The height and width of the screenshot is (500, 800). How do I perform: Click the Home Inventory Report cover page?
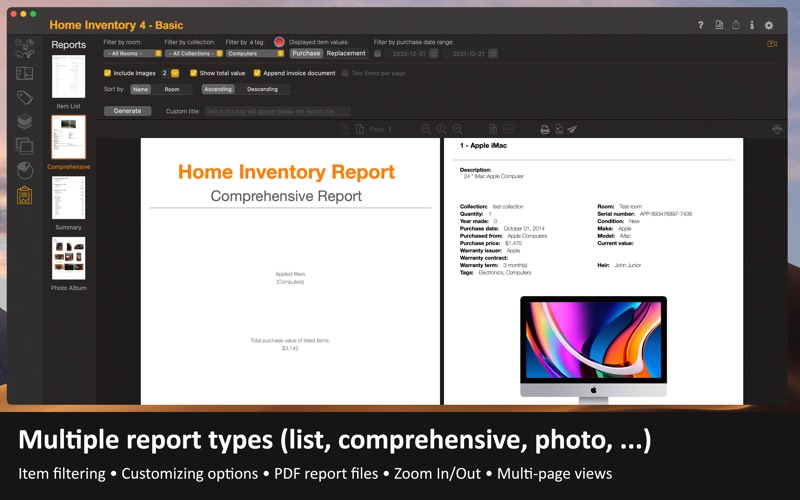(x=290, y=271)
